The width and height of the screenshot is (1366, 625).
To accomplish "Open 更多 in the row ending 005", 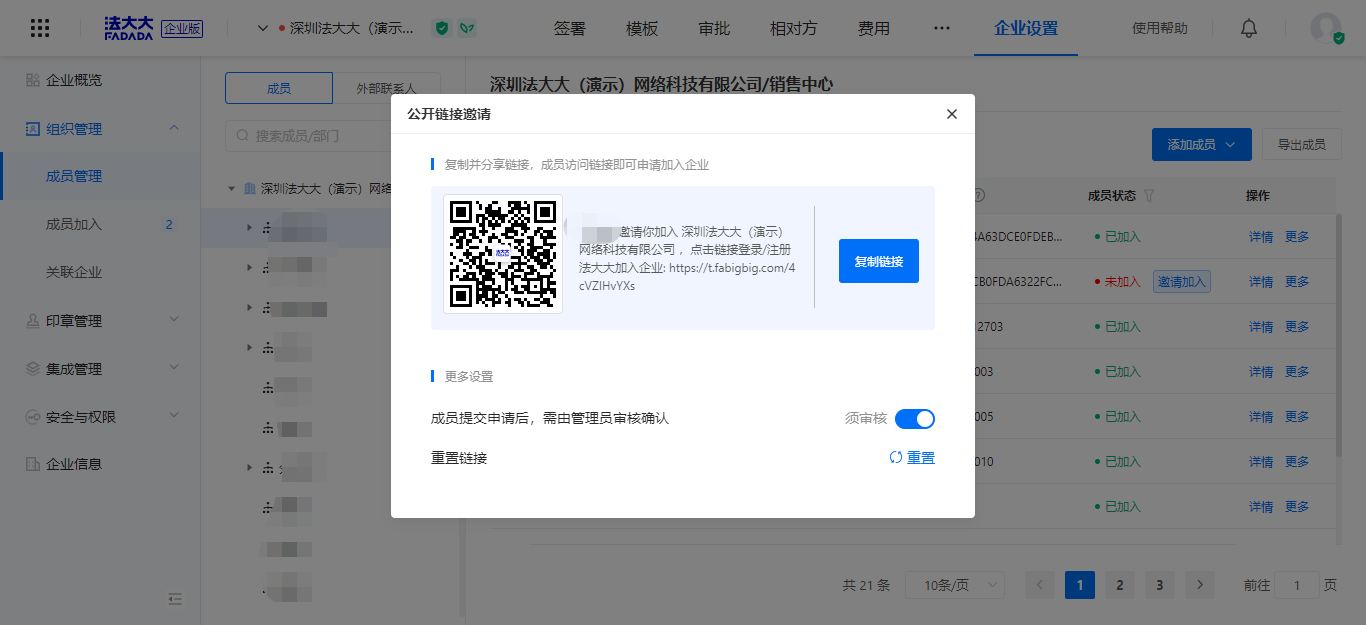I will tap(1297, 417).
